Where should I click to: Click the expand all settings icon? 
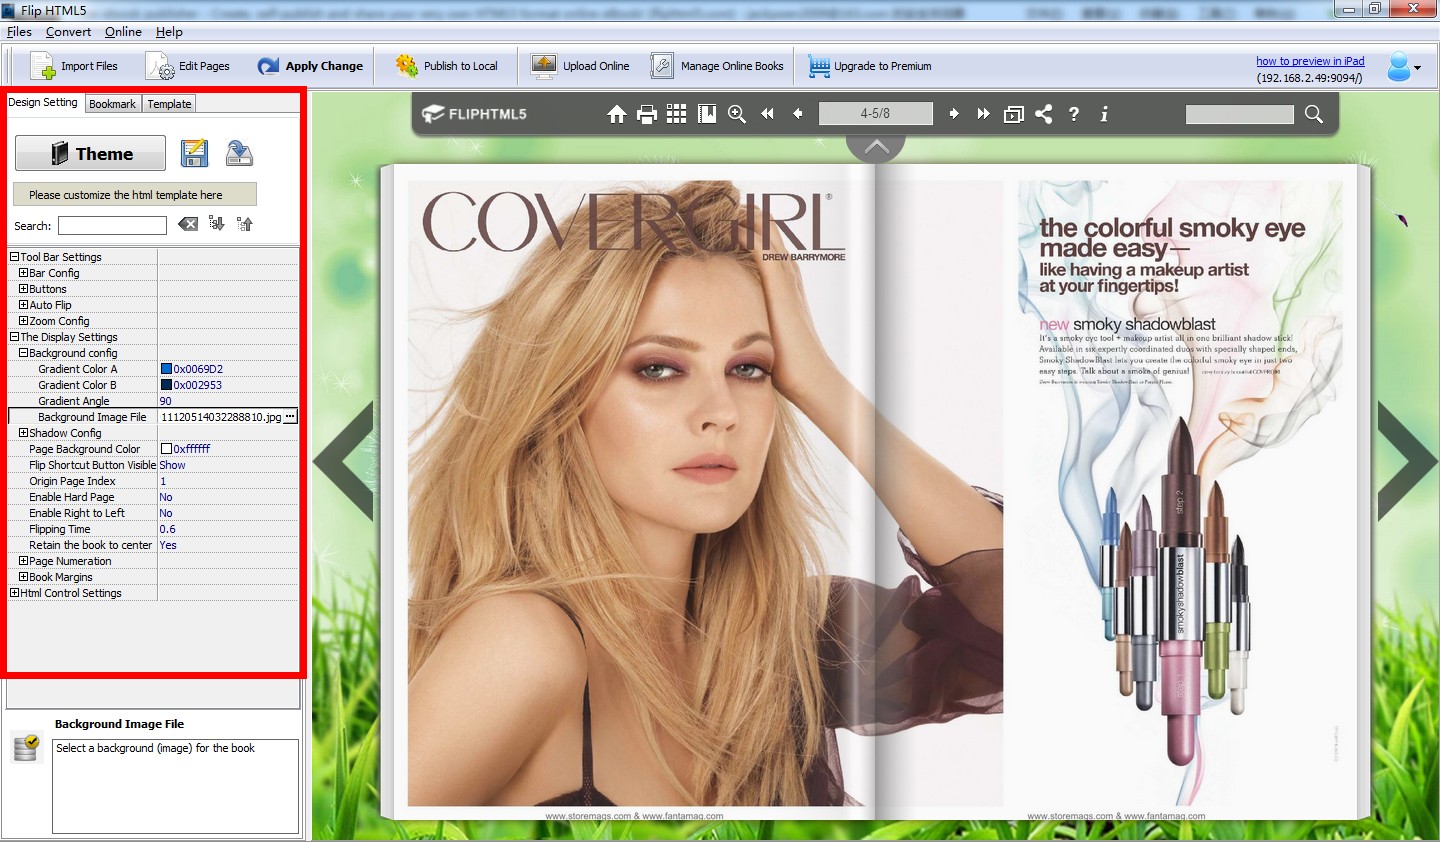(x=216, y=224)
